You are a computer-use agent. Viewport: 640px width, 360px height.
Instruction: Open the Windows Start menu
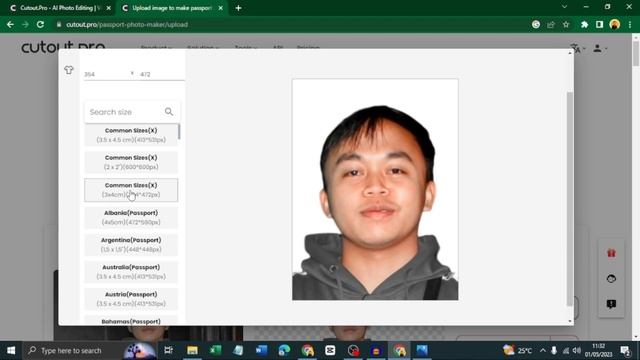pos(11,351)
